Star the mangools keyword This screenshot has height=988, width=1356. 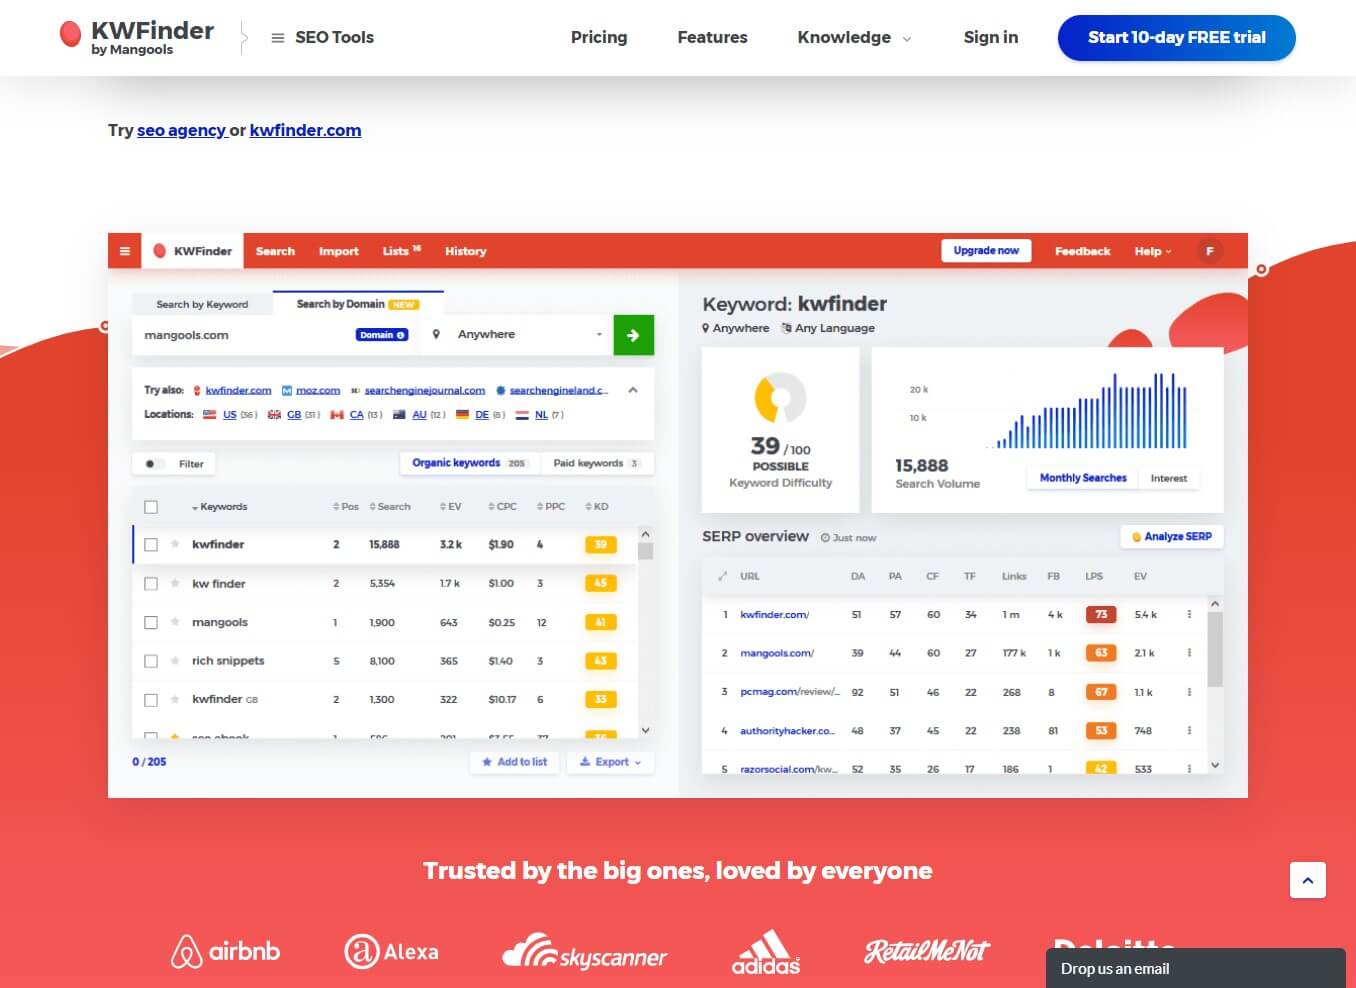pos(175,621)
